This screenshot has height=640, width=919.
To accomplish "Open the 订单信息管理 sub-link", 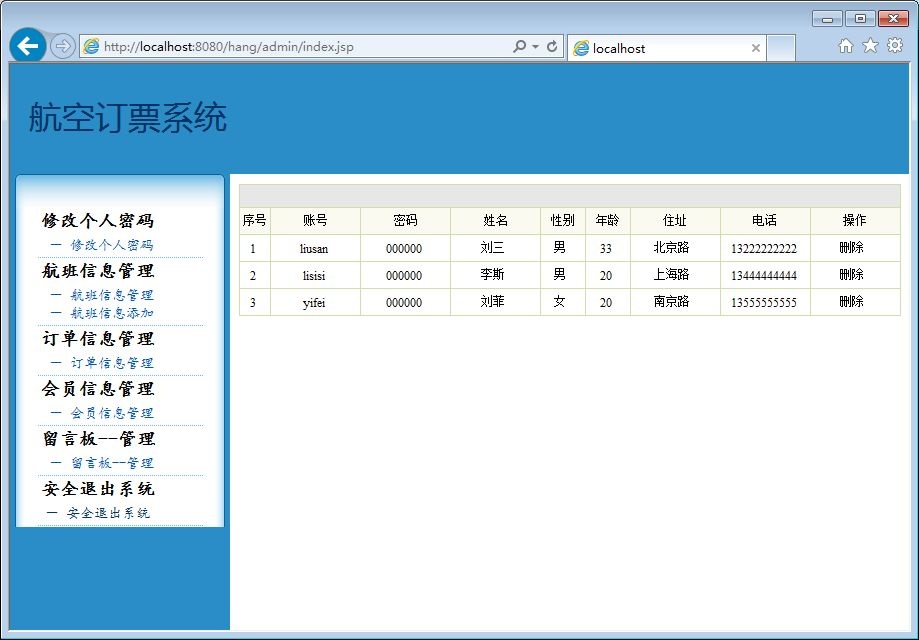I will click(112, 363).
